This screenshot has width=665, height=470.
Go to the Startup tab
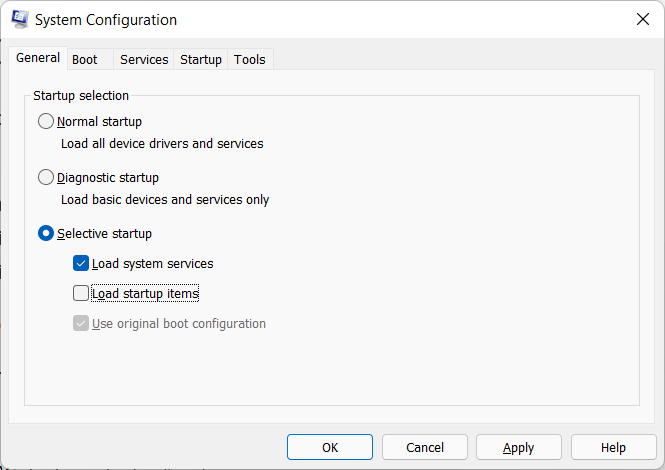coord(201,59)
